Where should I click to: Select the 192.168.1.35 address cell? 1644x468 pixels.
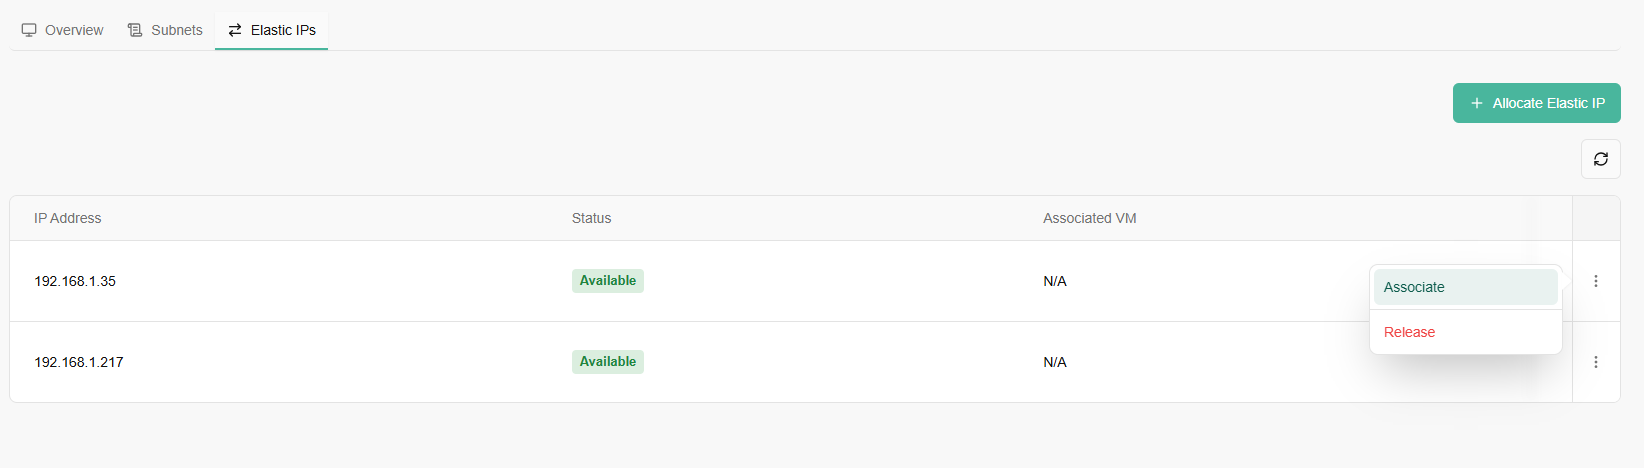(x=75, y=281)
